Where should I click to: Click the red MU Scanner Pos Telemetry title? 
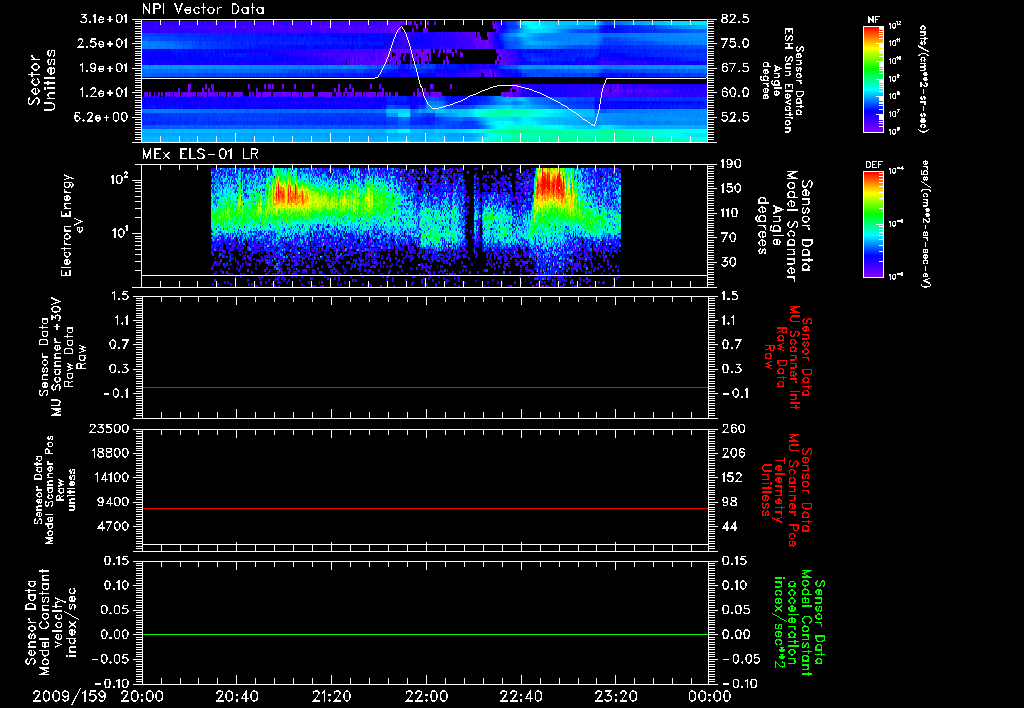point(786,490)
